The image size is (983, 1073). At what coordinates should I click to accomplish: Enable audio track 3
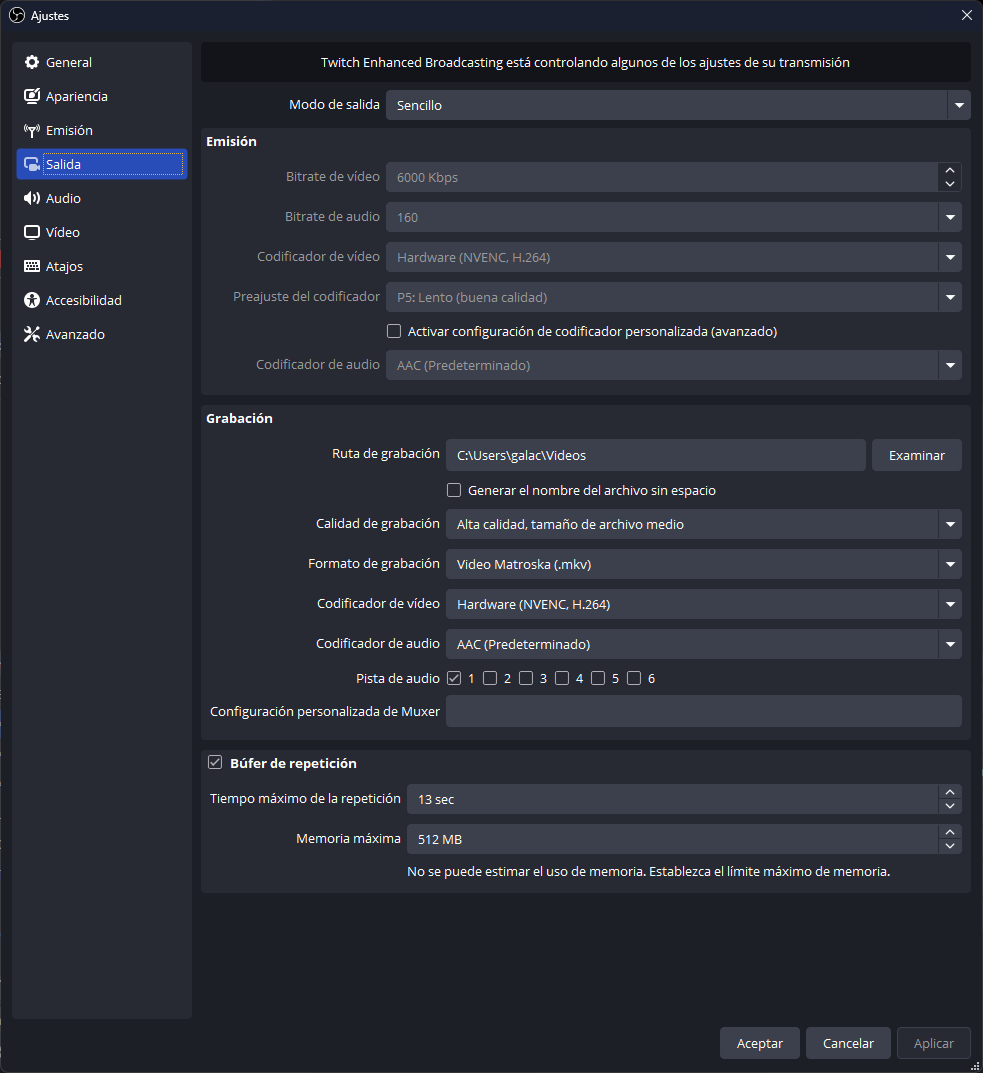click(526, 678)
